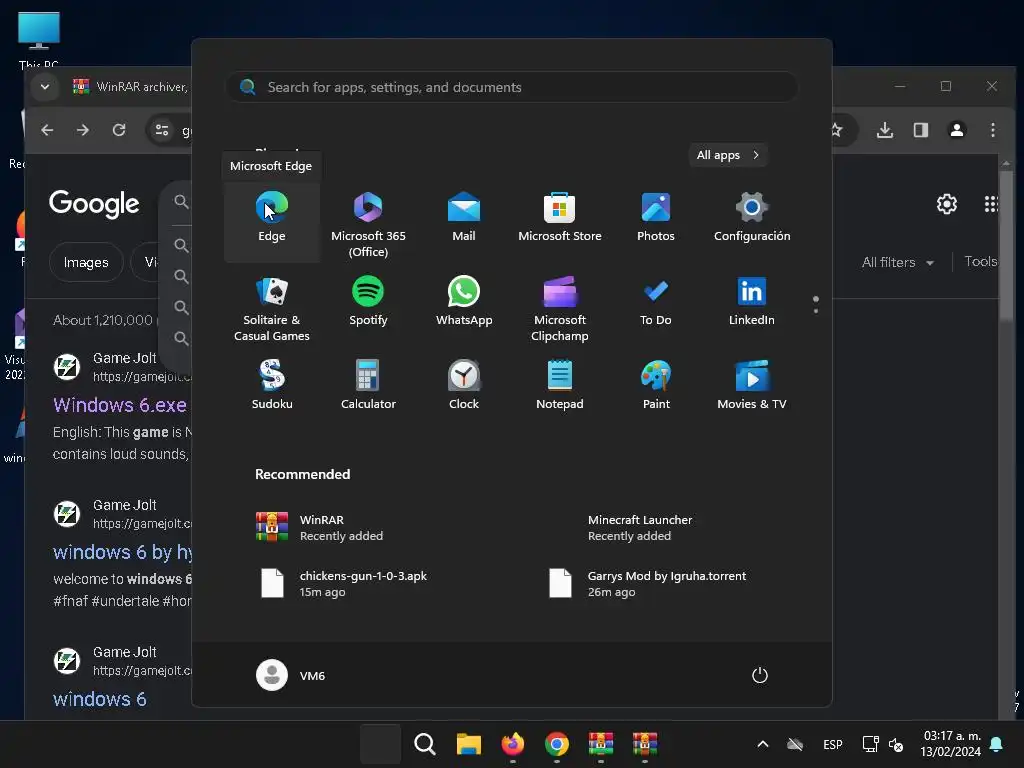Switch to Firefox on taskbar
The width and height of the screenshot is (1024, 768).
[x=513, y=744]
